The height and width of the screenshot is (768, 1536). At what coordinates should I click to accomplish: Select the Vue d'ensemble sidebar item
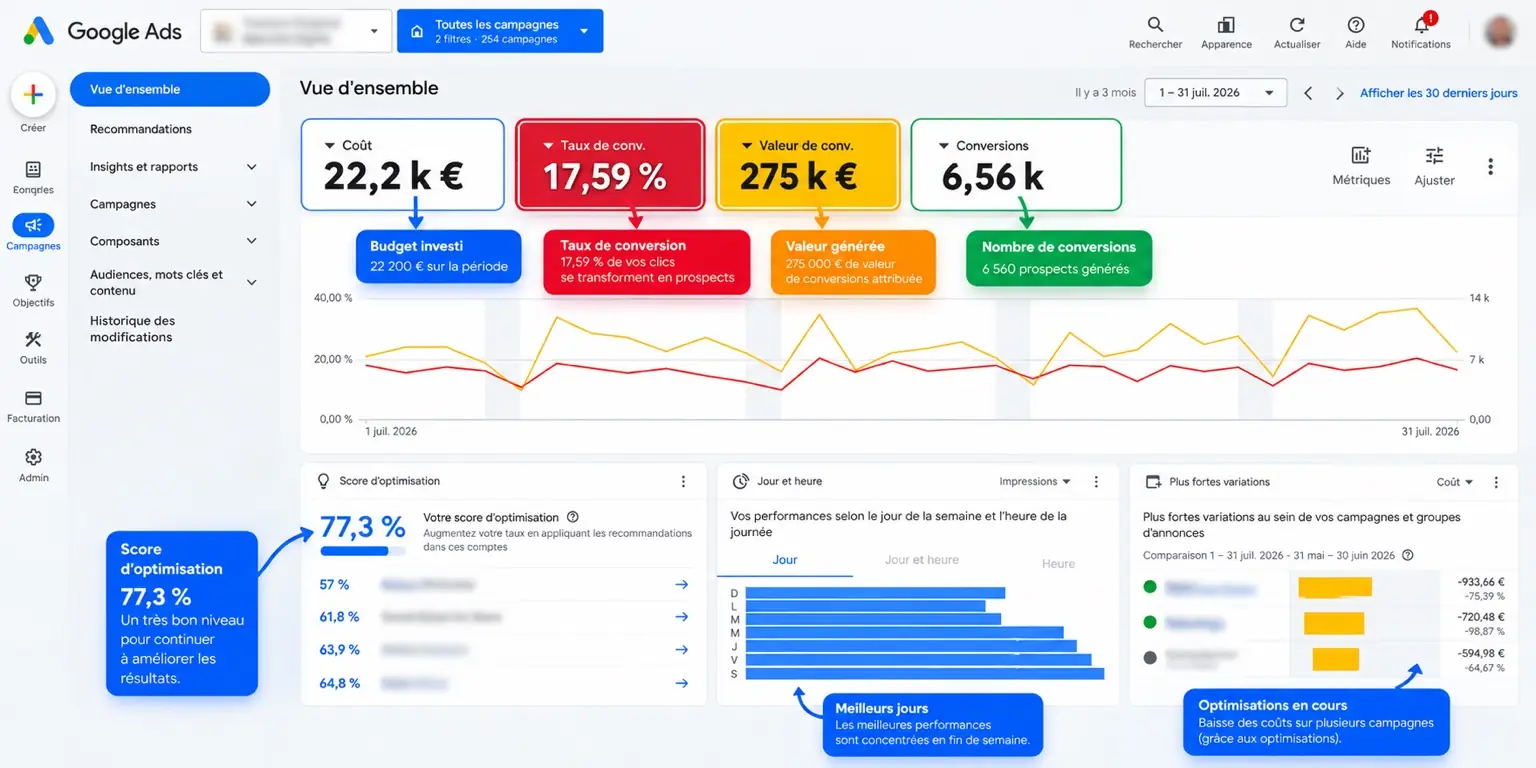click(x=170, y=89)
